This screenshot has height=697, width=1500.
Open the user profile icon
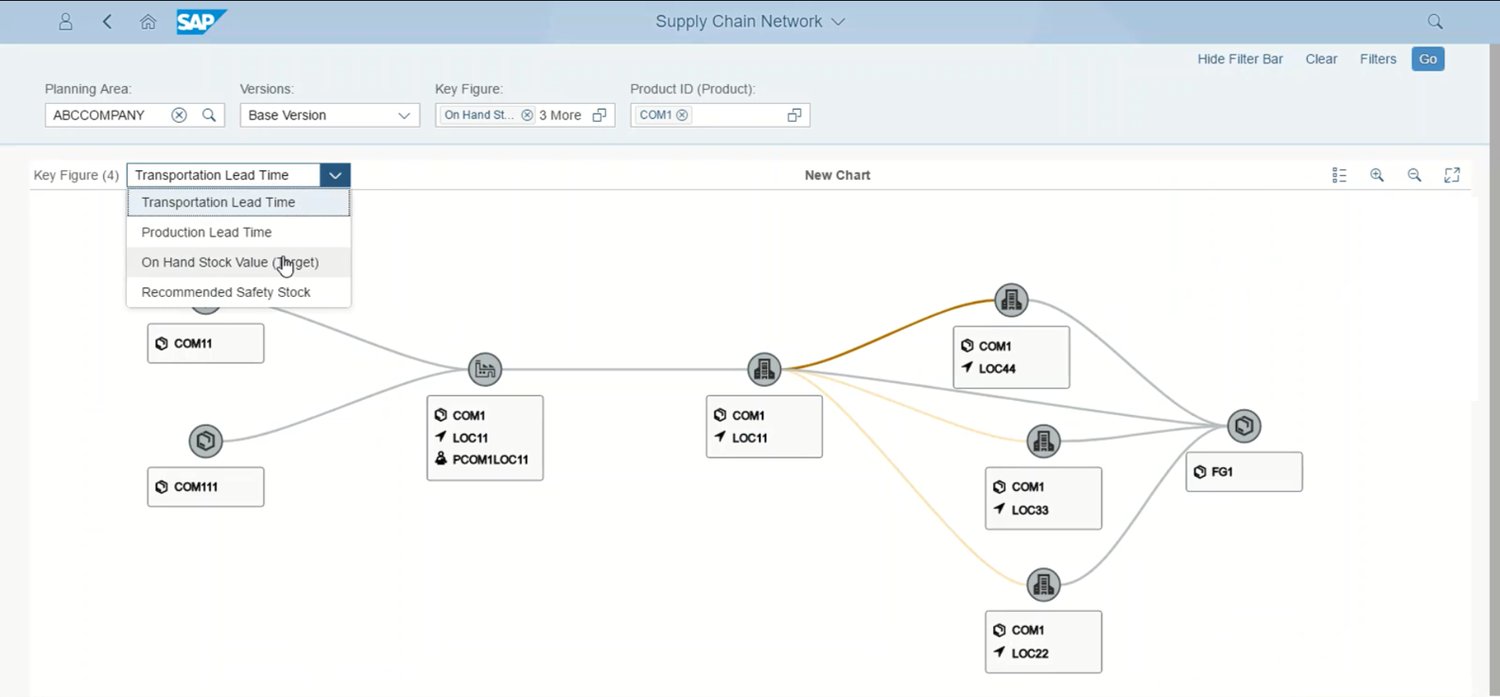coord(66,21)
